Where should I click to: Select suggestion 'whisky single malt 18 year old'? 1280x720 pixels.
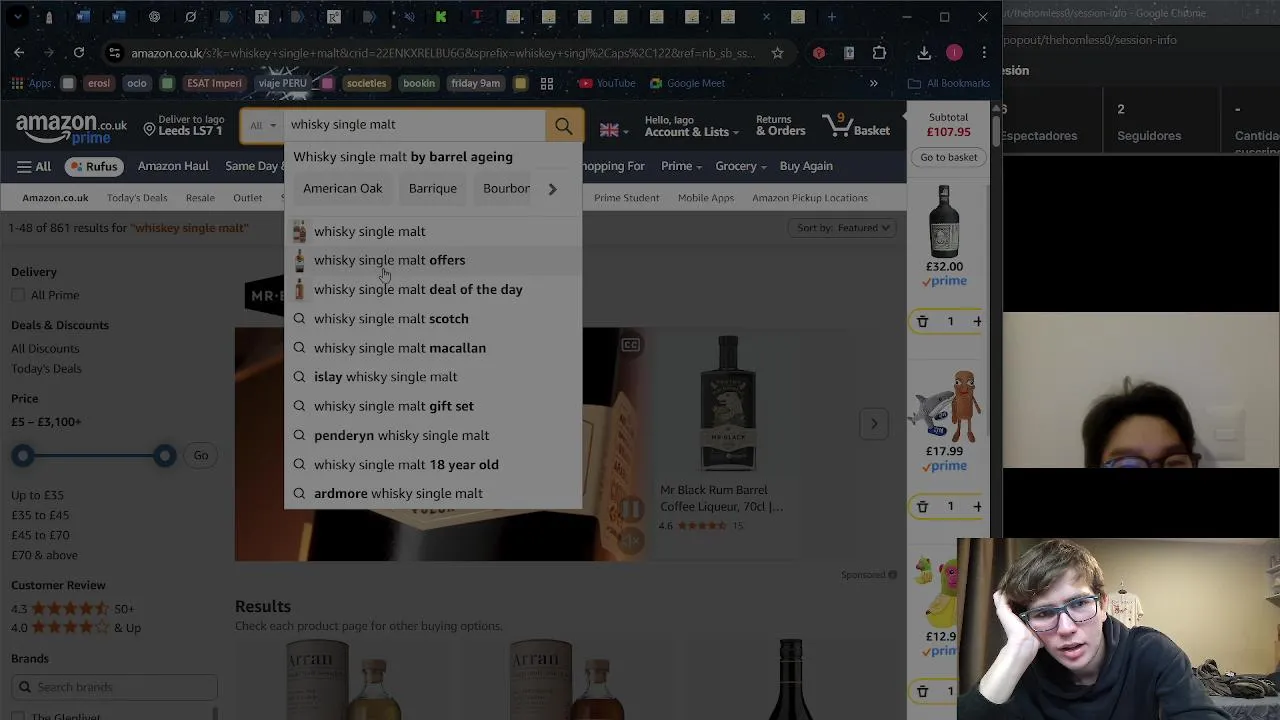coord(433,465)
